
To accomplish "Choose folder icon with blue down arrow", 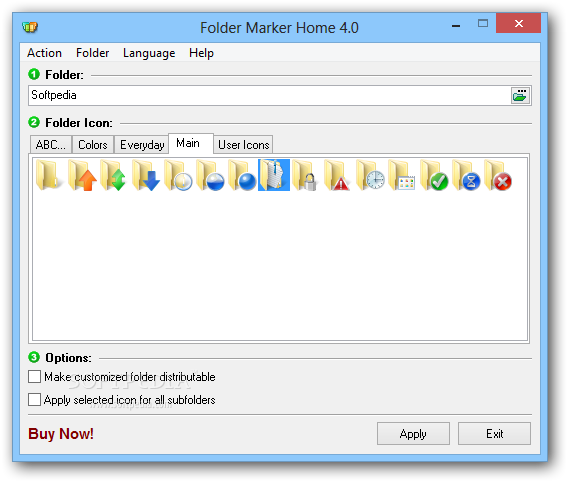I will coord(146,175).
